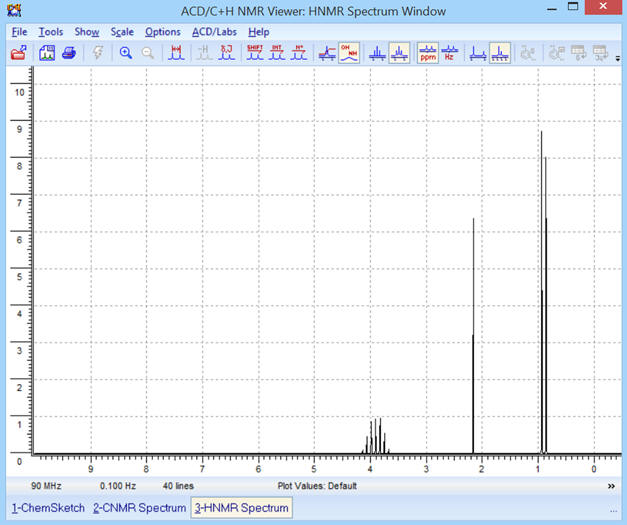Click the peak width measure icon
Screen dimensions: 627x525
click(176, 53)
